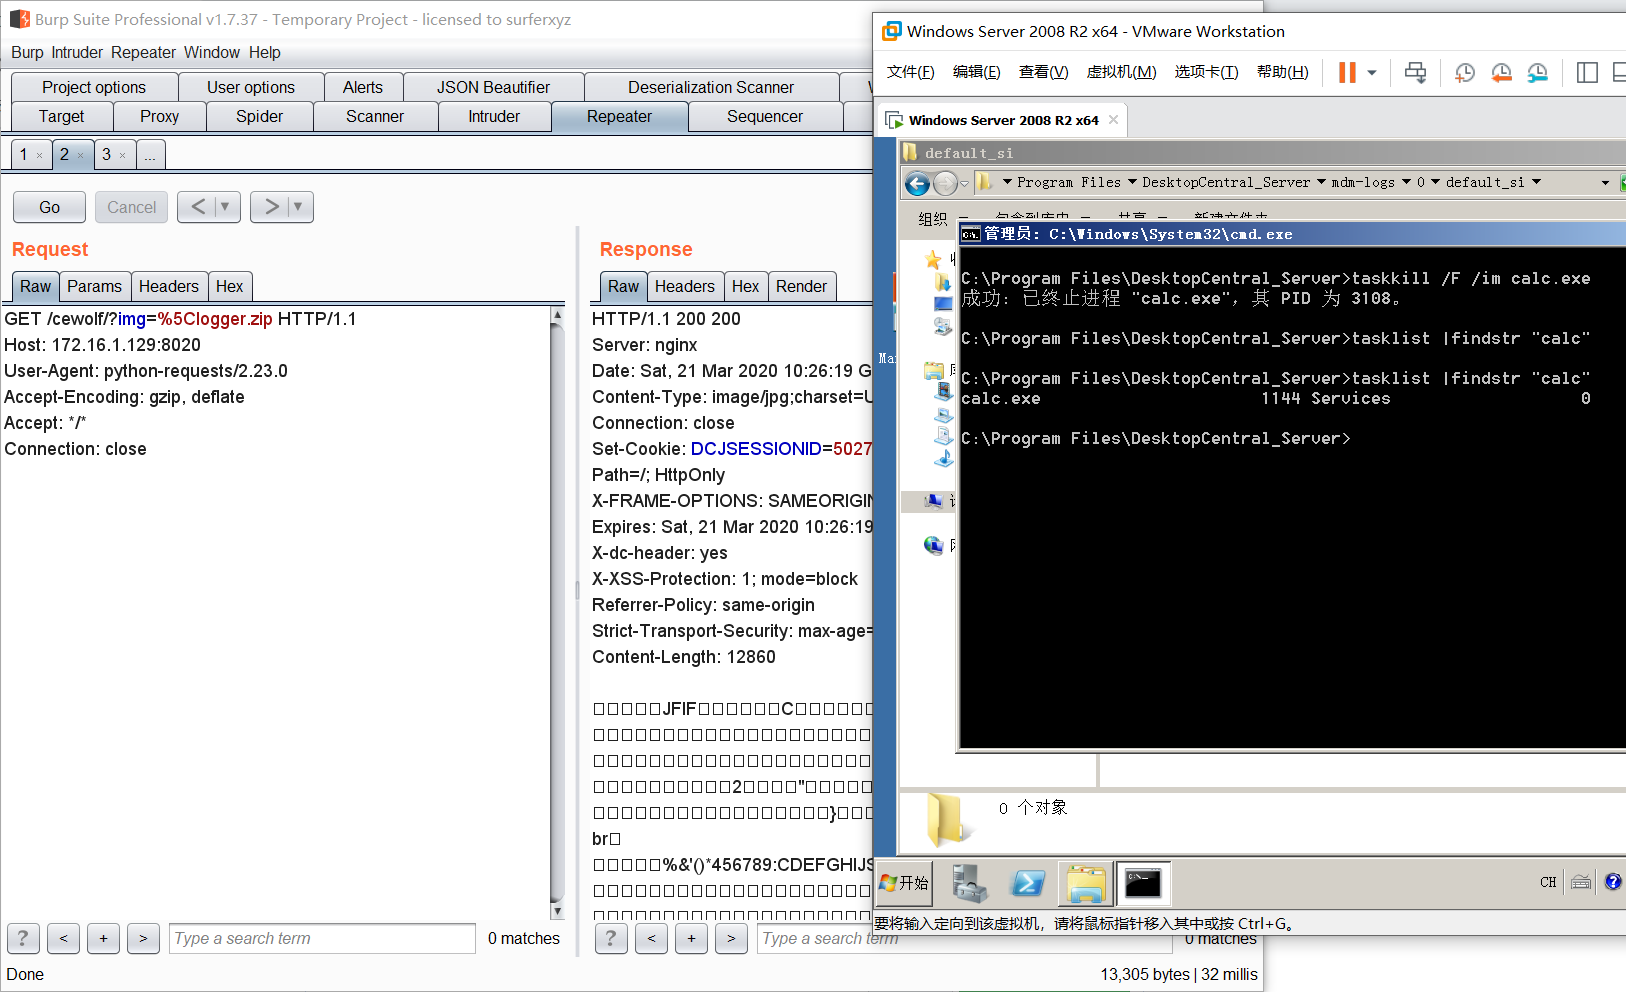The image size is (1626, 992).
Task: Switch response view to the Render tab
Action: pos(801,286)
